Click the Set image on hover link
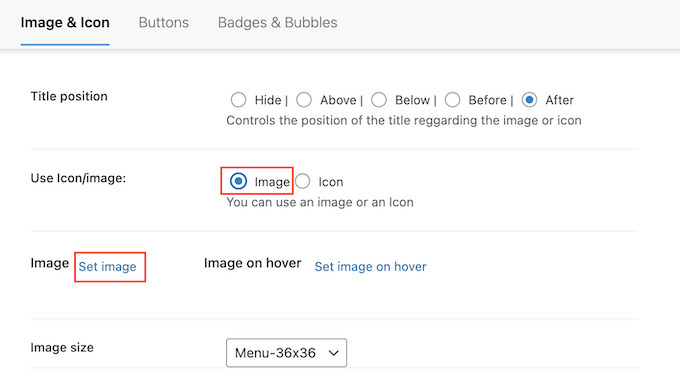The height and width of the screenshot is (386, 680). [370, 267]
